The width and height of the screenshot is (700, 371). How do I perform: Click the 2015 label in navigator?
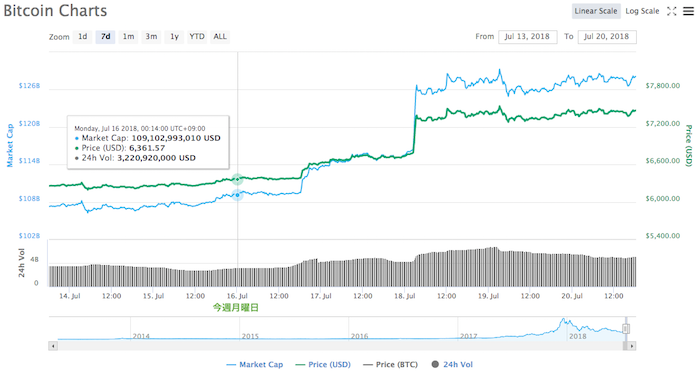(x=250, y=336)
